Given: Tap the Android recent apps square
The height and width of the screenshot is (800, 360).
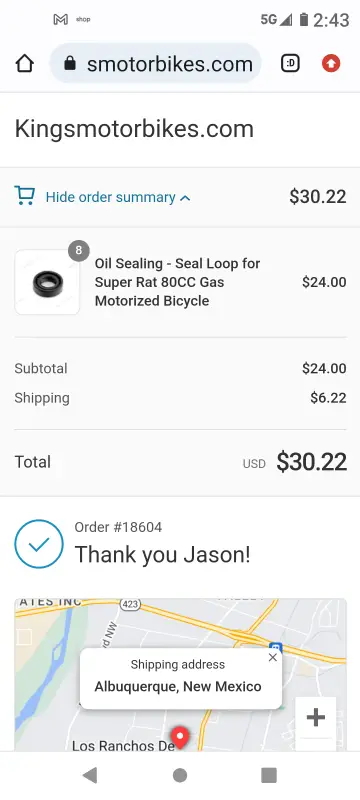Looking at the screenshot, I should point(269,775).
